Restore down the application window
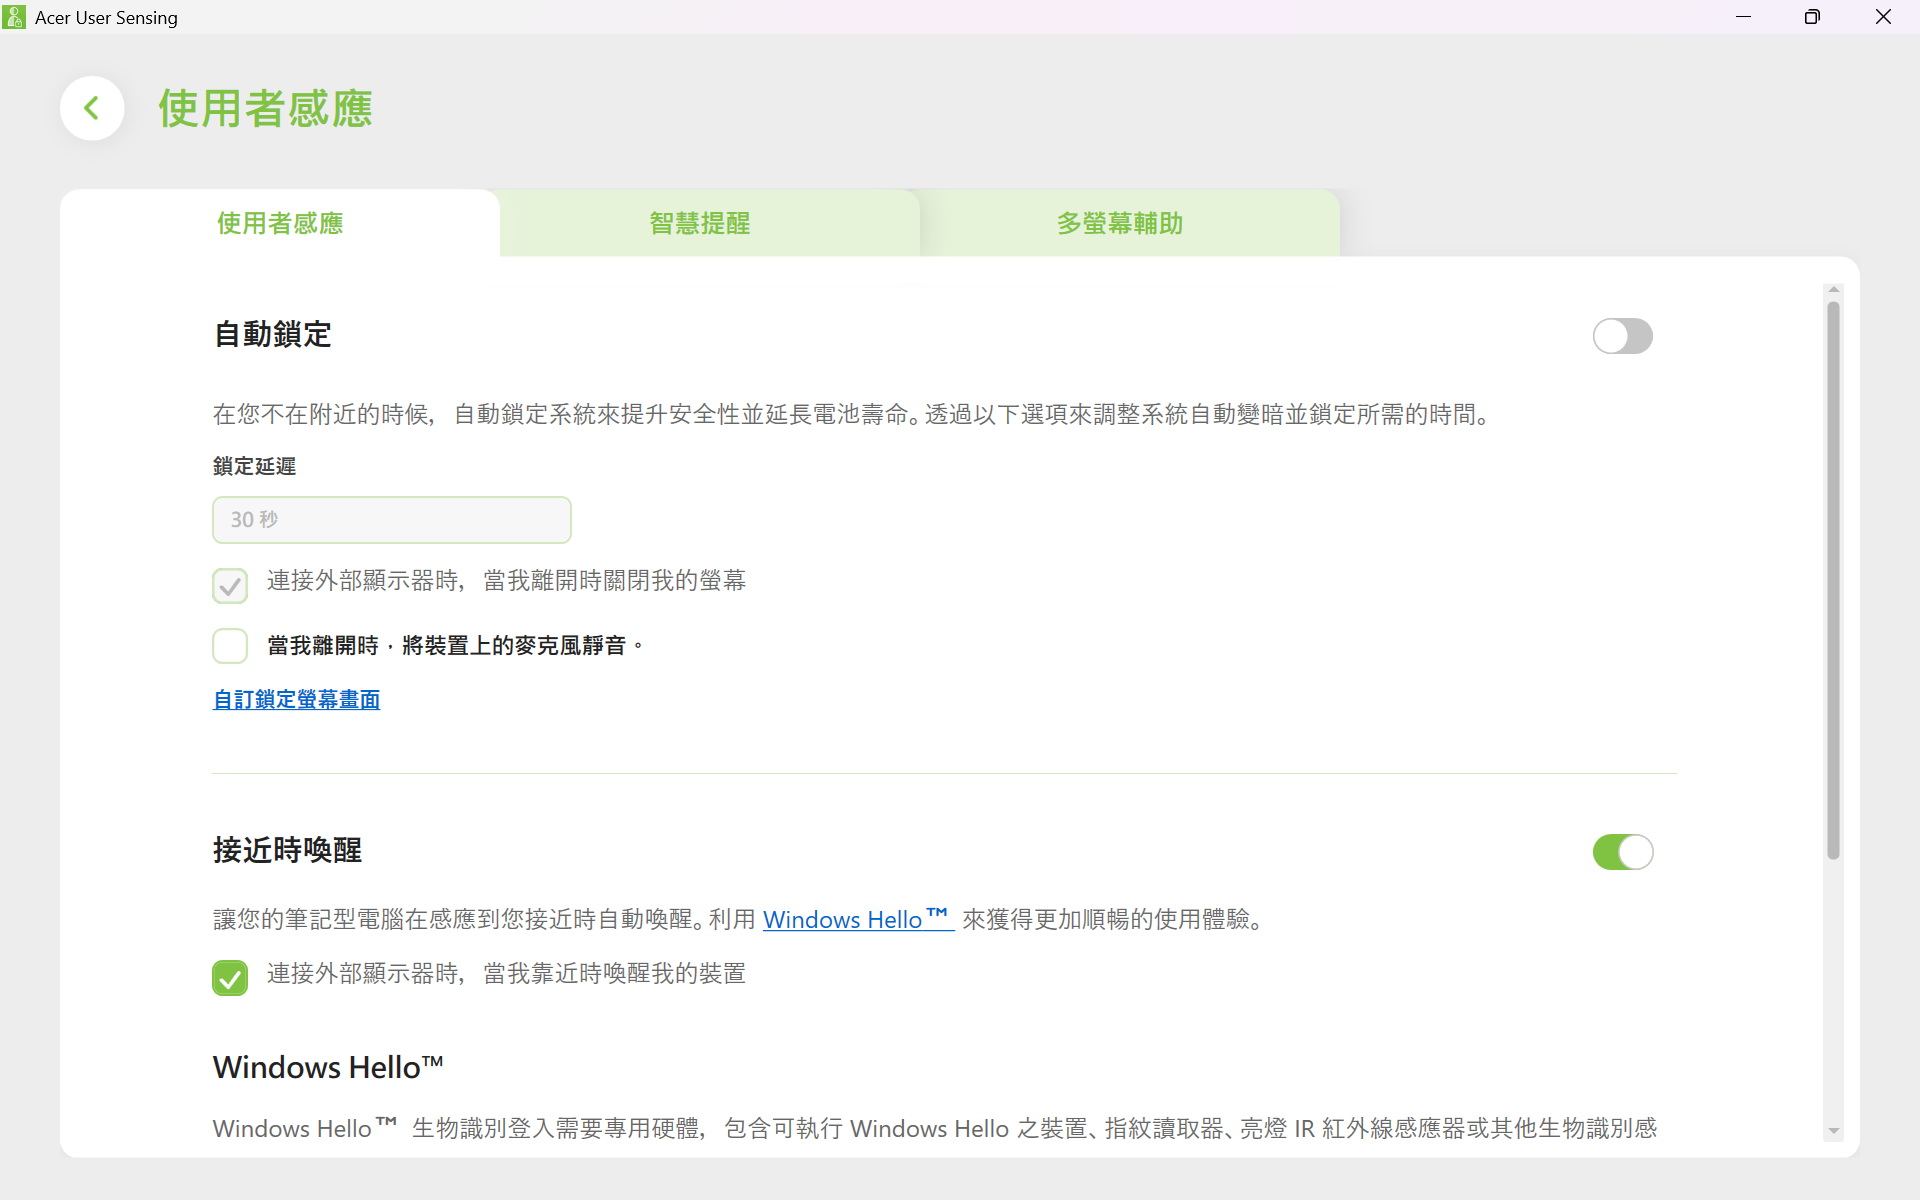 pyautogui.click(x=1812, y=17)
